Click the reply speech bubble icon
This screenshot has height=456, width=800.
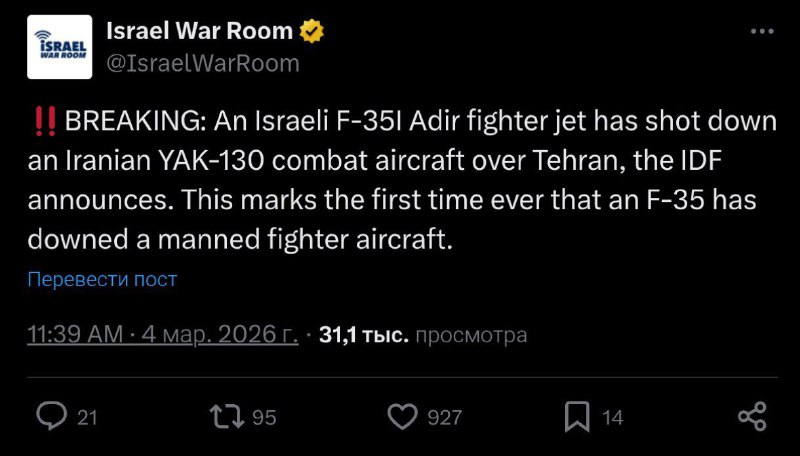(x=51, y=416)
